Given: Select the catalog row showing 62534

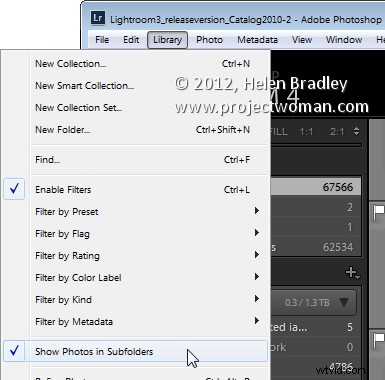Looking at the screenshot, I should 316,247.
